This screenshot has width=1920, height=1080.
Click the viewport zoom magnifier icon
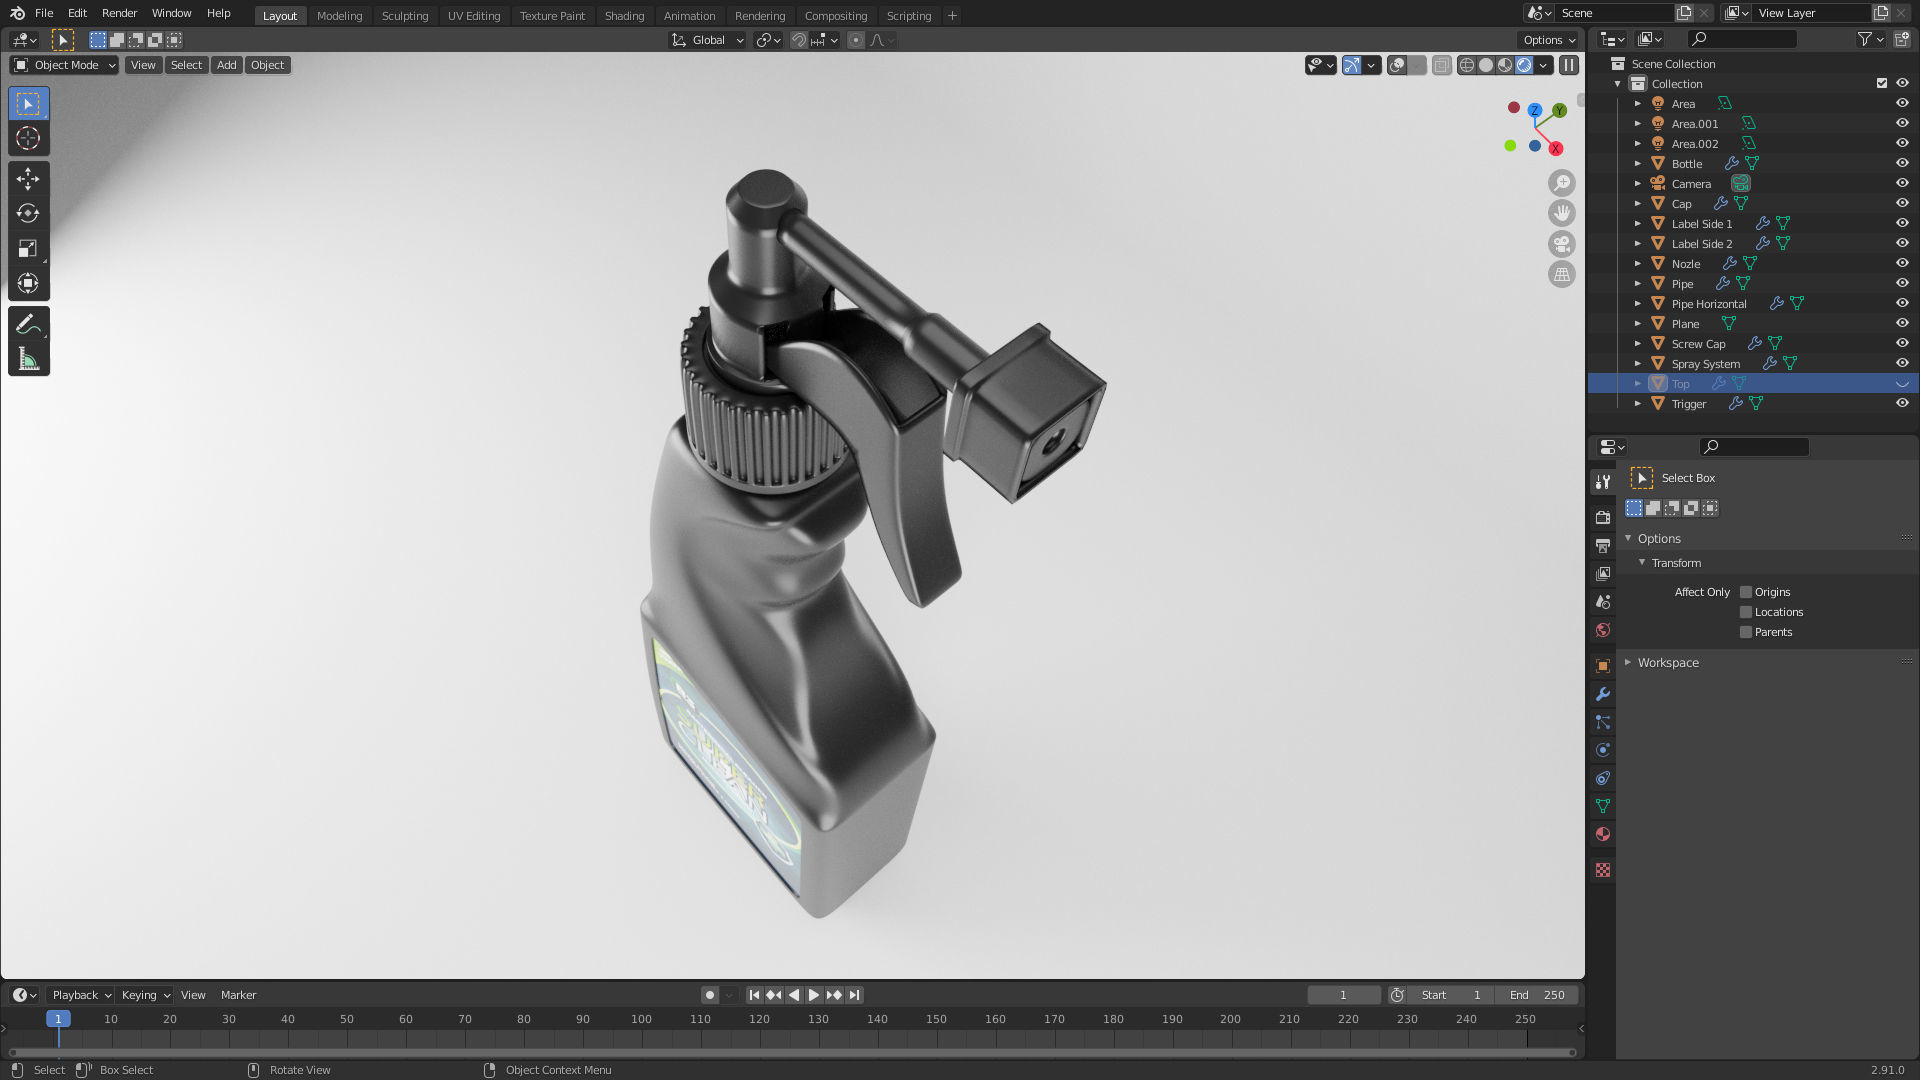coord(1562,183)
